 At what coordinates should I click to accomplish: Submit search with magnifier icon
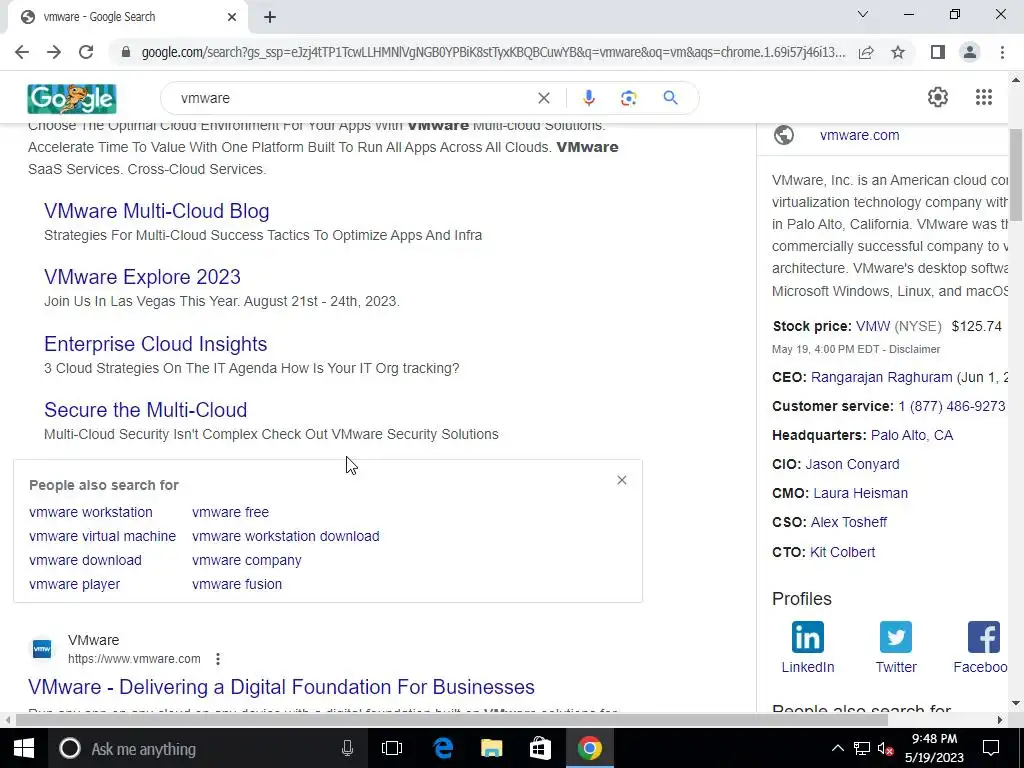tap(670, 98)
